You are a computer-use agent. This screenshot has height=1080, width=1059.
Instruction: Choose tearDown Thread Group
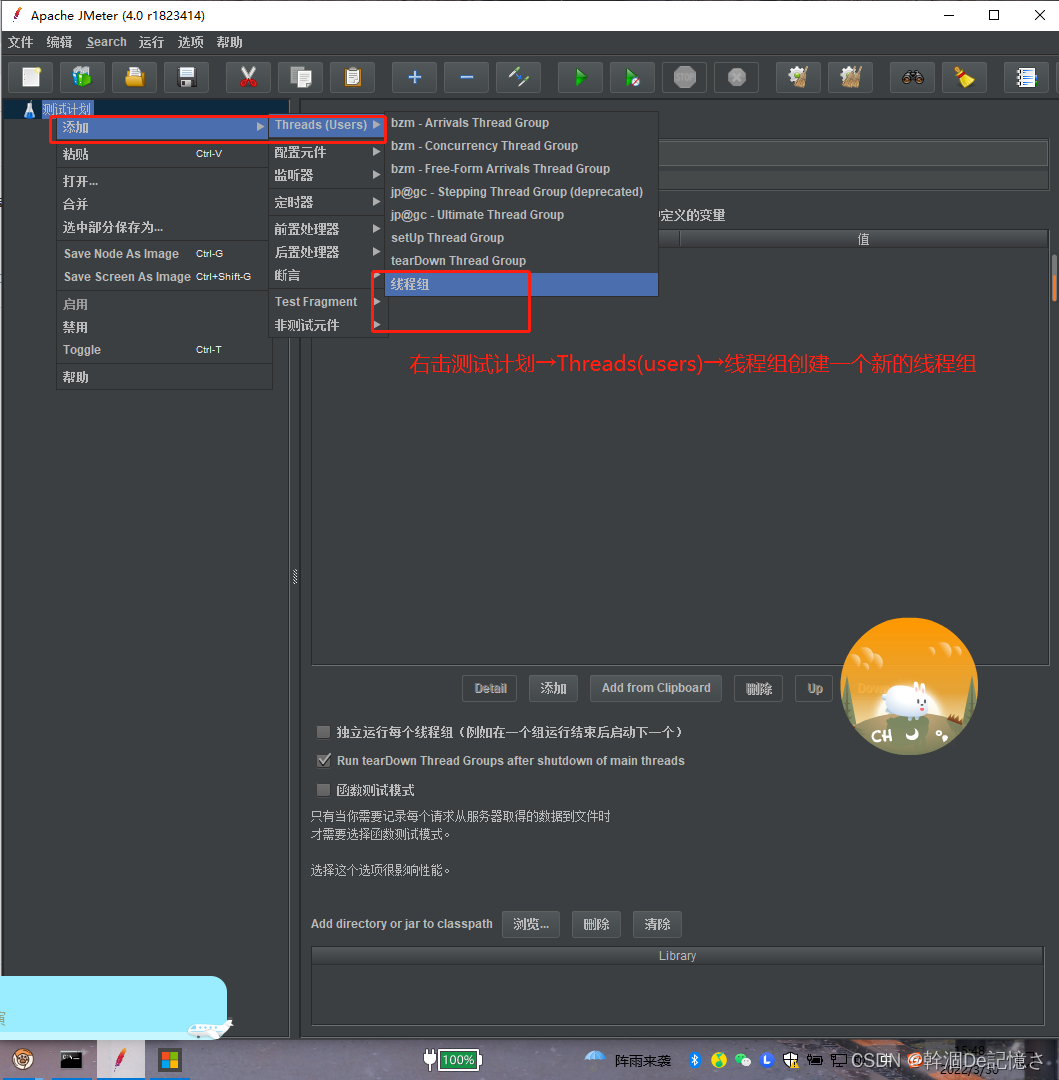coord(521,260)
